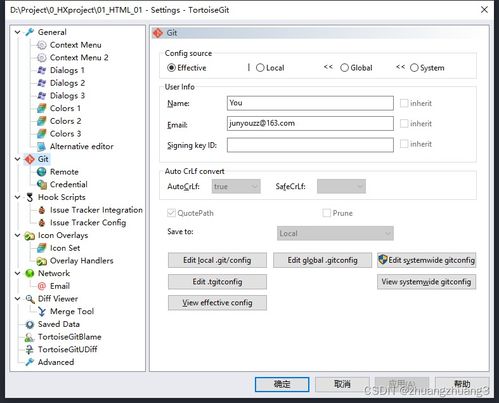Select the Credential keys icon
This screenshot has height=403, width=499.
coord(42,185)
